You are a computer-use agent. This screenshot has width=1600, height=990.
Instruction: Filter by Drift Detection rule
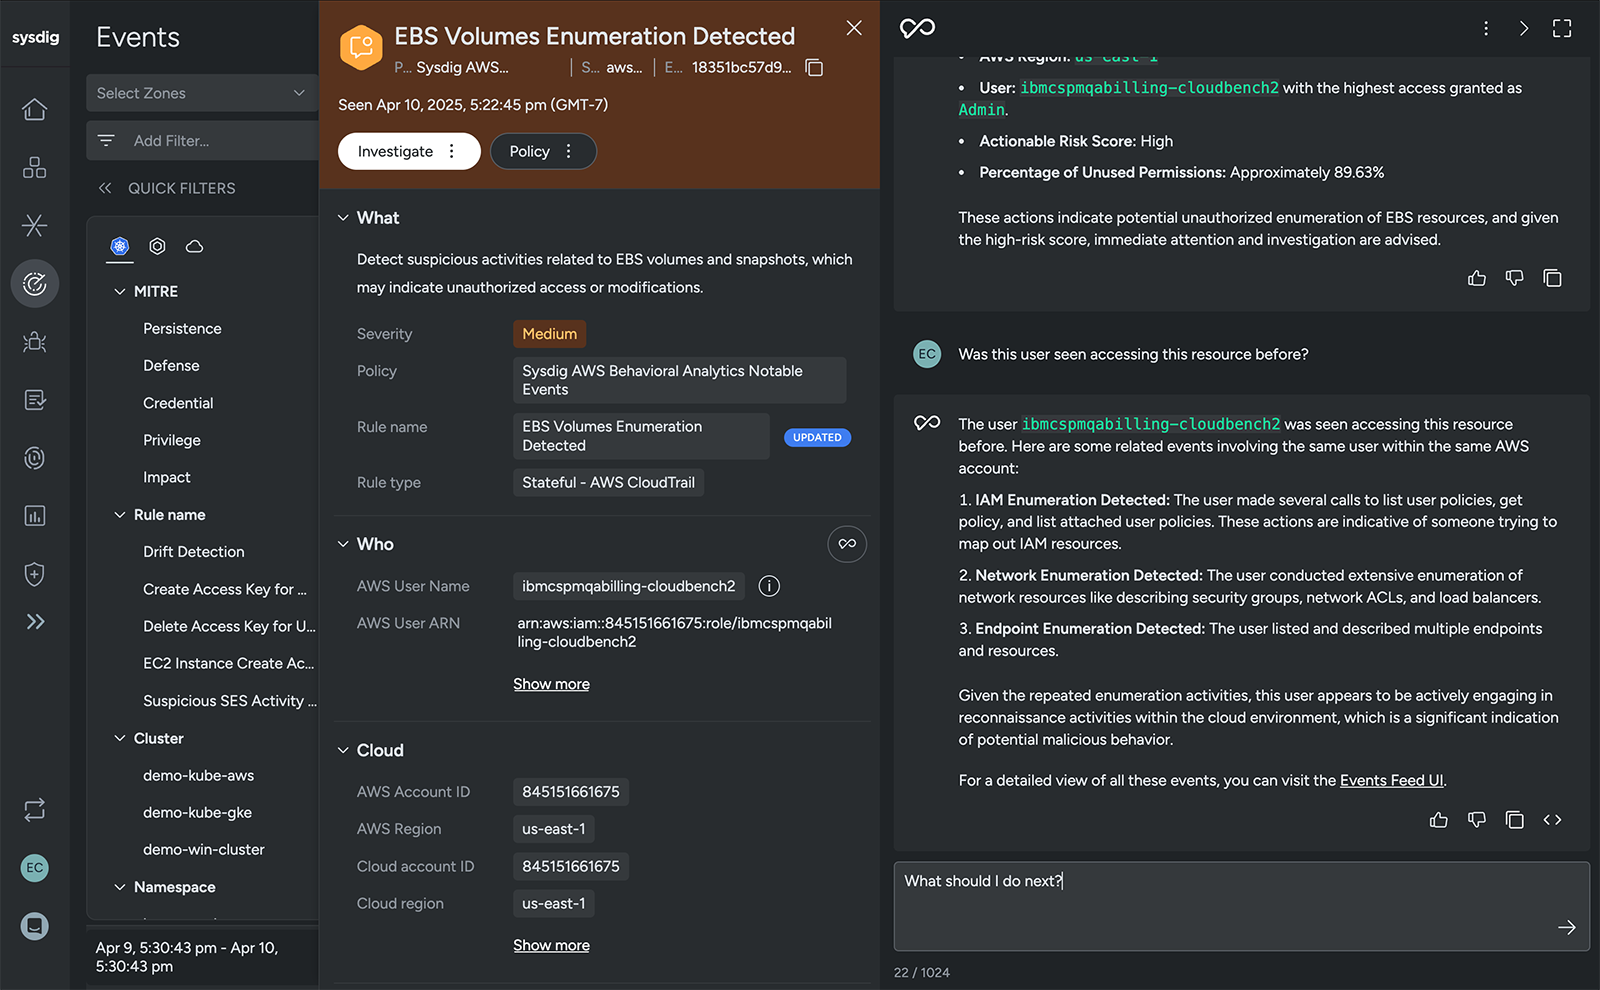pos(194,552)
